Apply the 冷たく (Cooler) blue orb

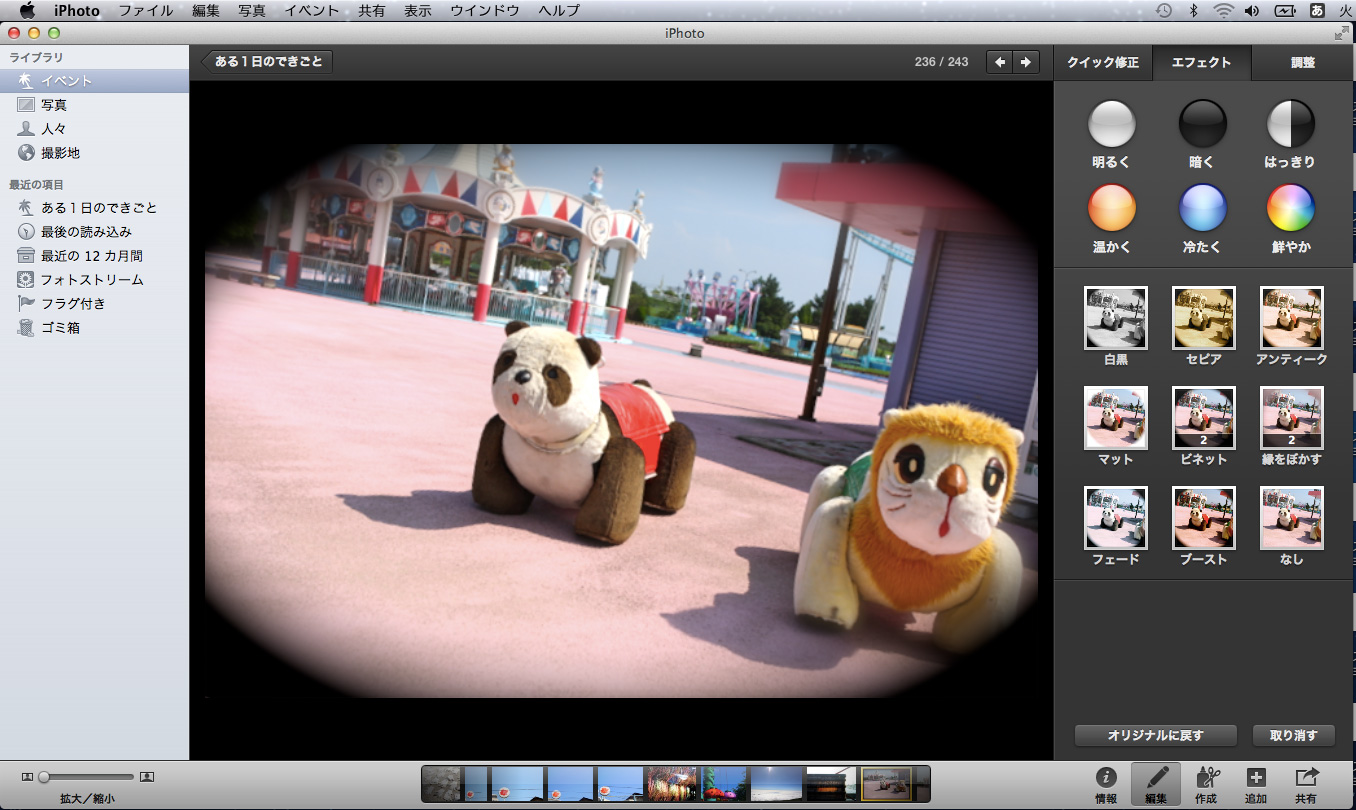point(1202,209)
